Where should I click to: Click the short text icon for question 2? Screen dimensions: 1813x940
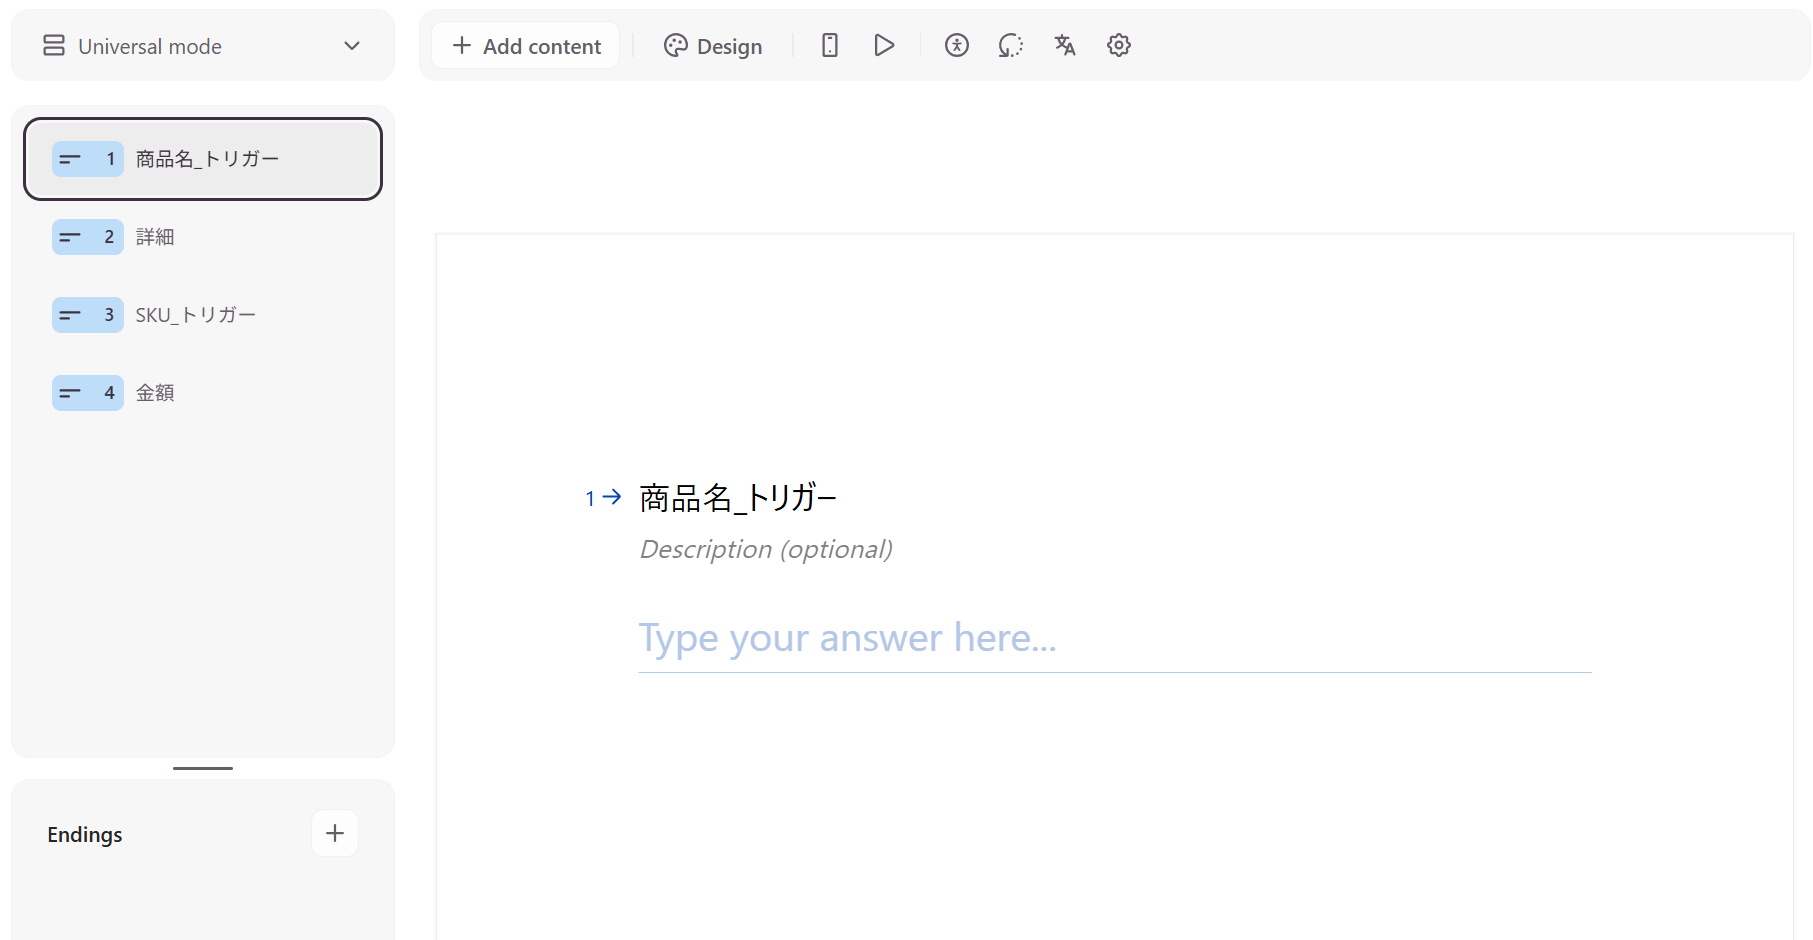coord(70,237)
